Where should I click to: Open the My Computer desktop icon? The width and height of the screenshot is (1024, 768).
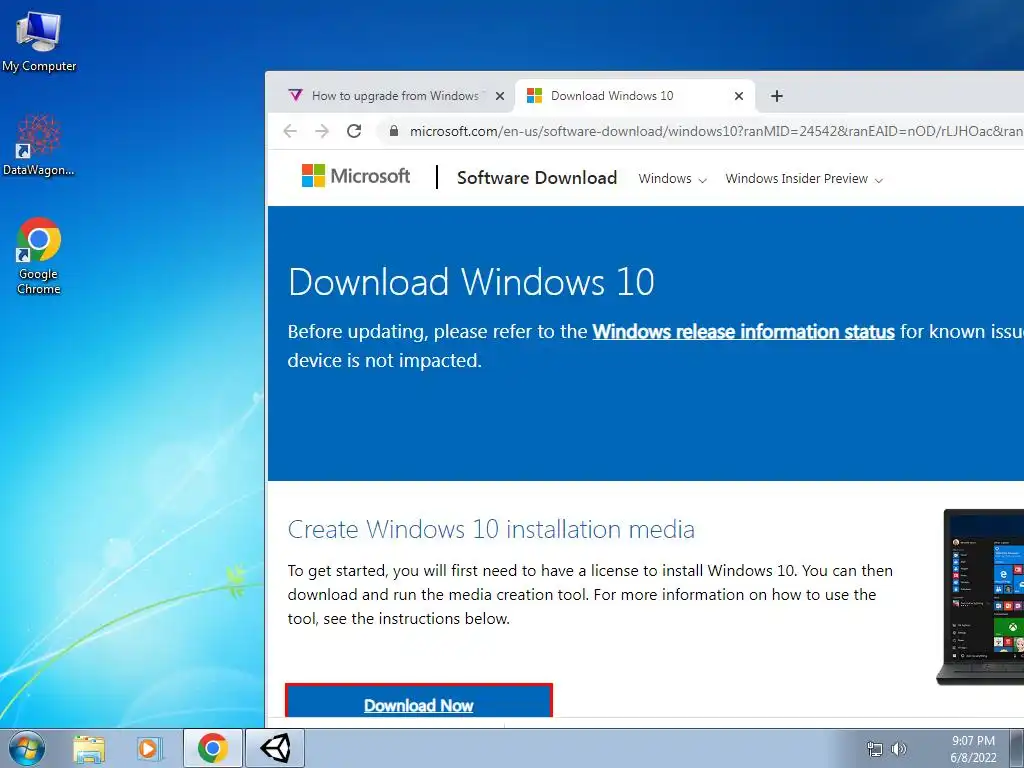[39, 41]
